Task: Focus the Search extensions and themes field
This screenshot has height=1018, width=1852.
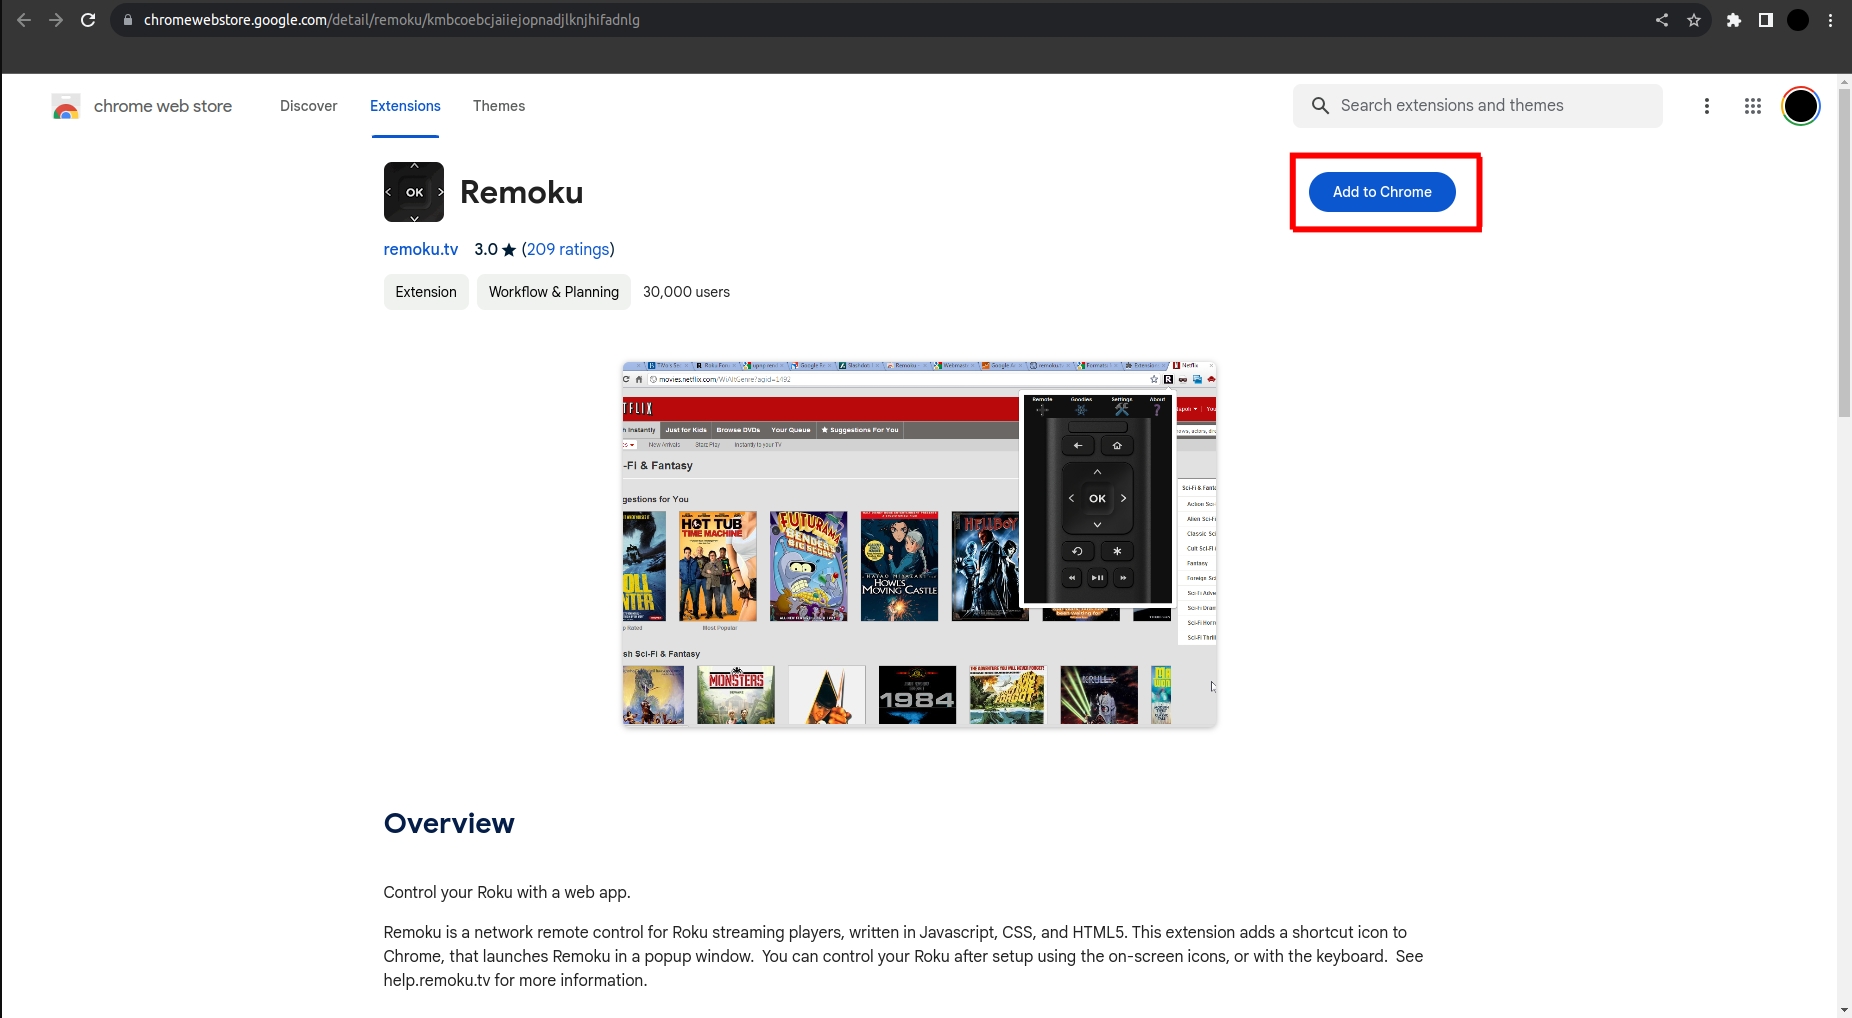Action: (x=1478, y=106)
